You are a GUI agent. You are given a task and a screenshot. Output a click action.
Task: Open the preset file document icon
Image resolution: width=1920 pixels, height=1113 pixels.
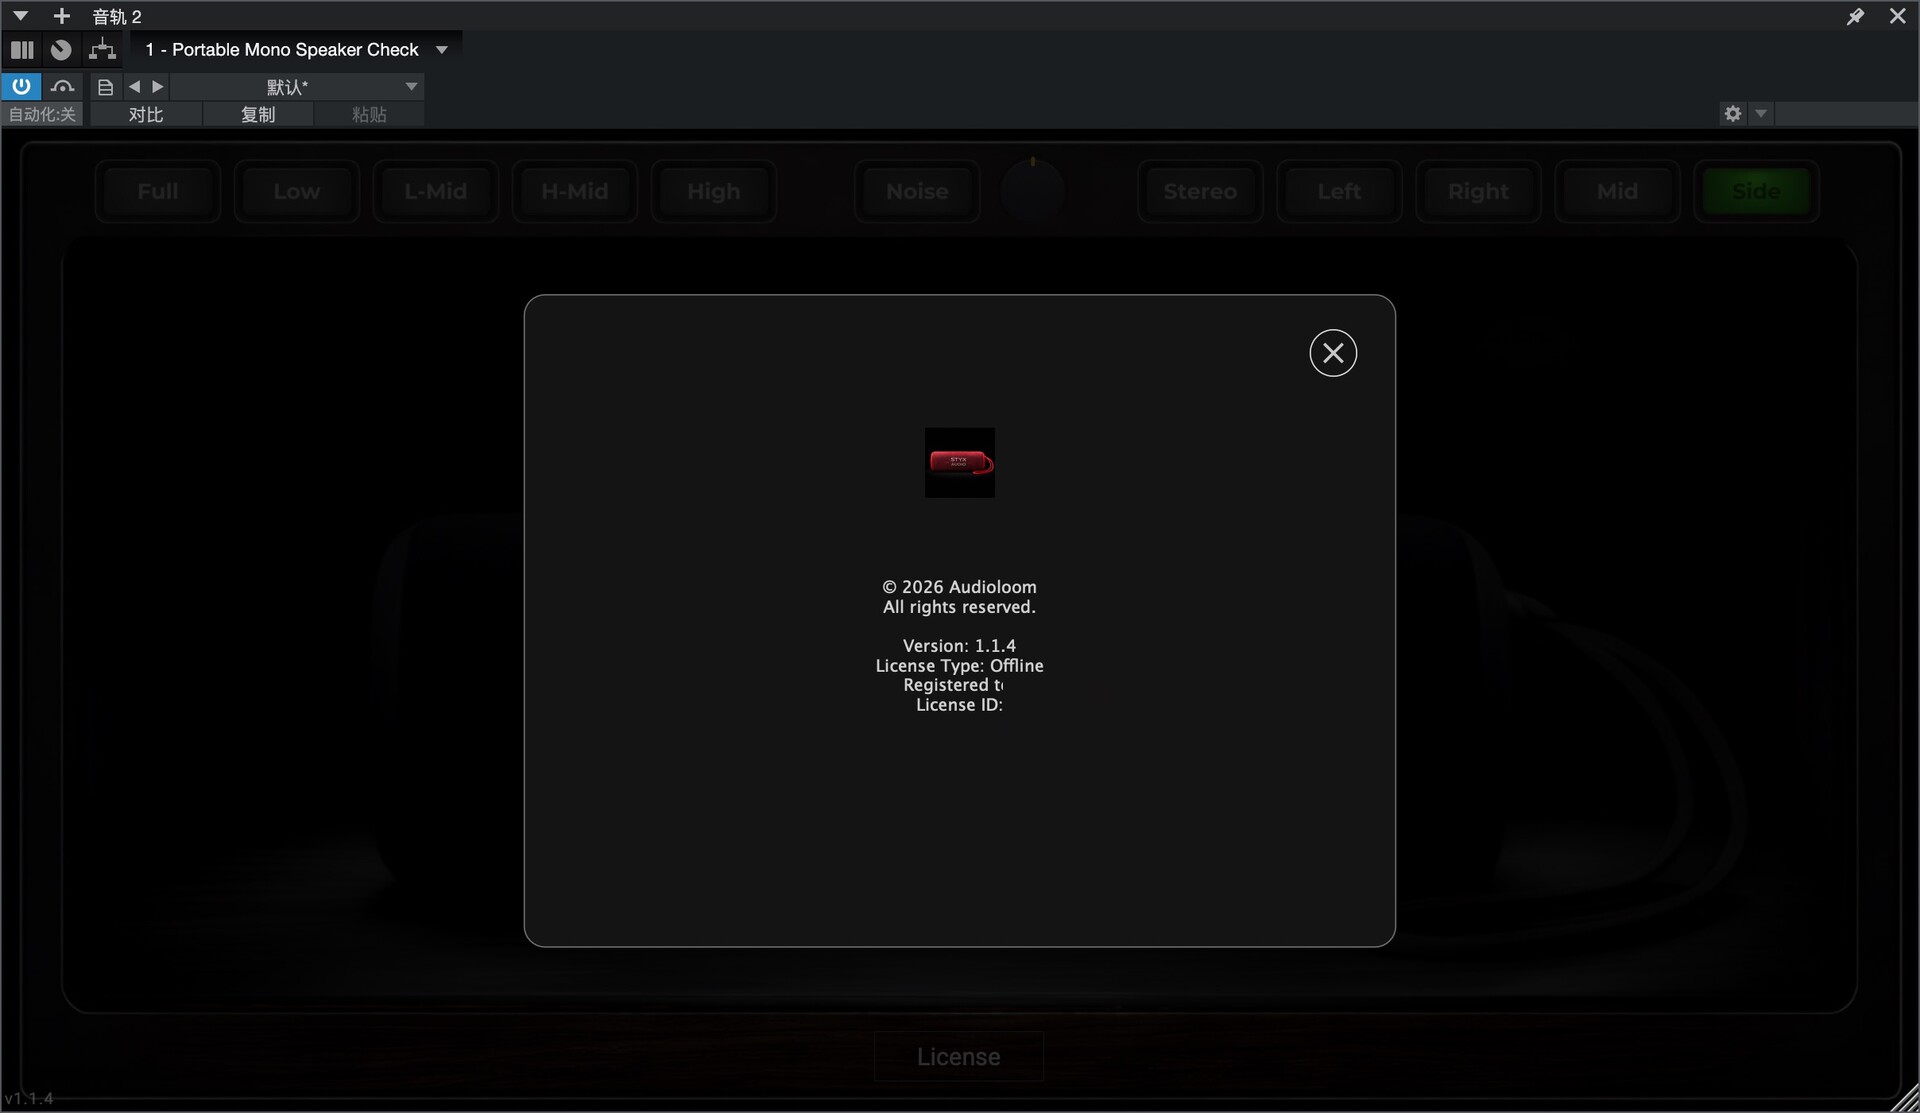pyautogui.click(x=105, y=87)
